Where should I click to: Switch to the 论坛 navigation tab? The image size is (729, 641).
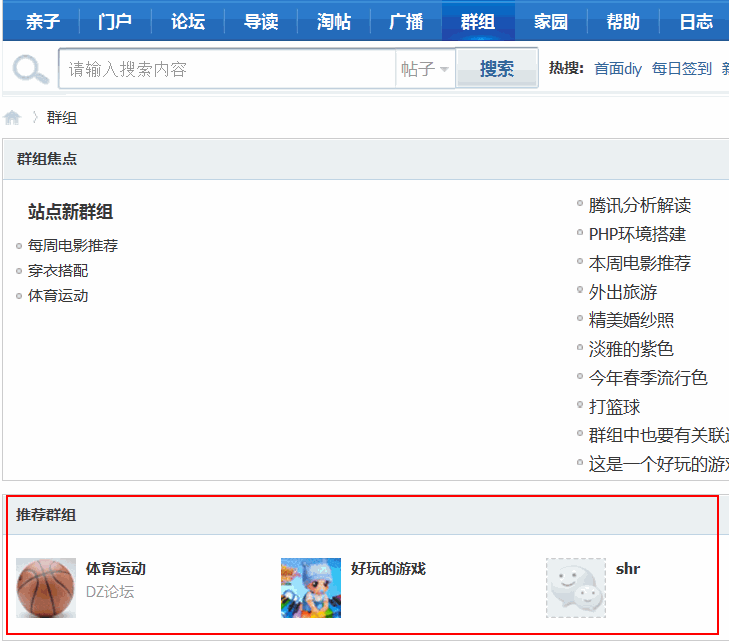pos(188,21)
